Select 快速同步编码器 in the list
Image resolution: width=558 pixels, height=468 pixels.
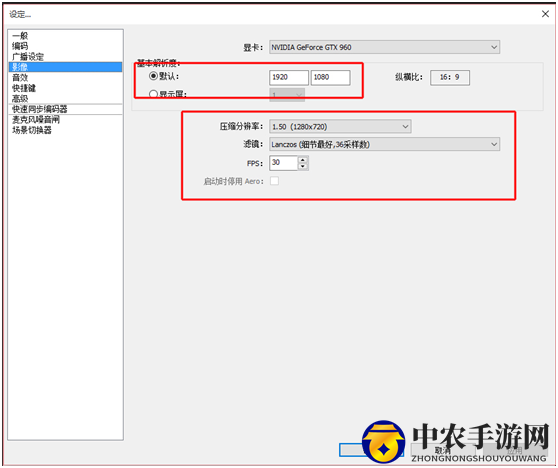pos(40,109)
